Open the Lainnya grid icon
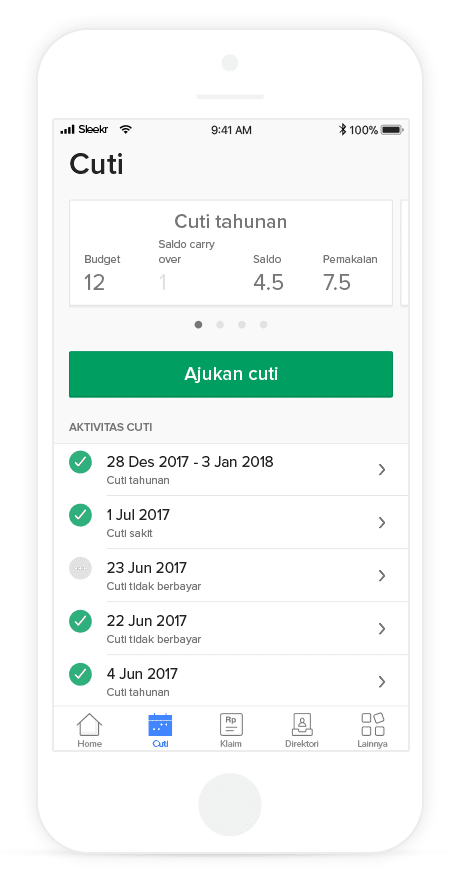Viewport: 460px width, 870px height. (372, 725)
